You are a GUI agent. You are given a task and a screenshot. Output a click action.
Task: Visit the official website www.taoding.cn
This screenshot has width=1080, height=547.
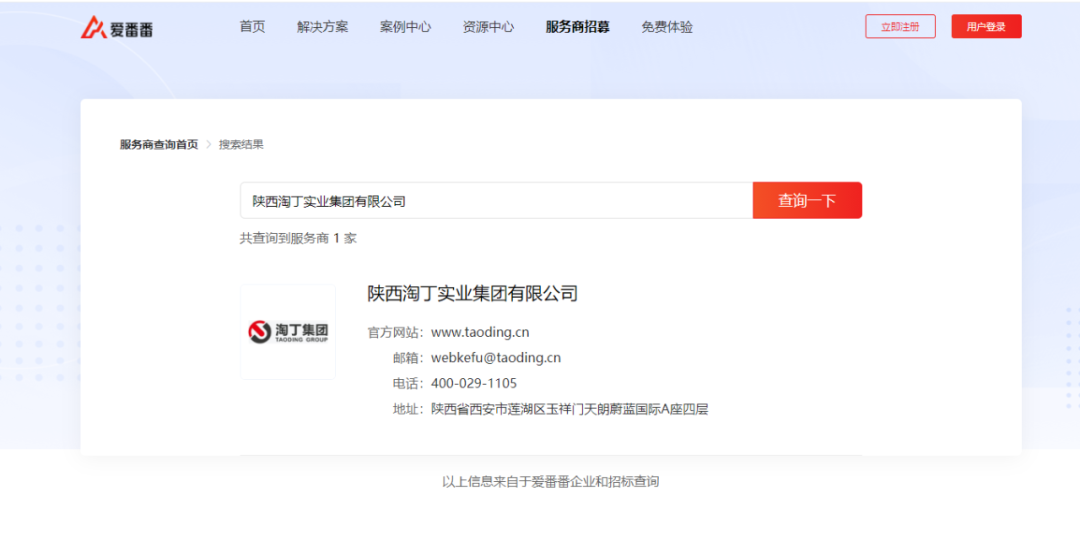coord(480,332)
